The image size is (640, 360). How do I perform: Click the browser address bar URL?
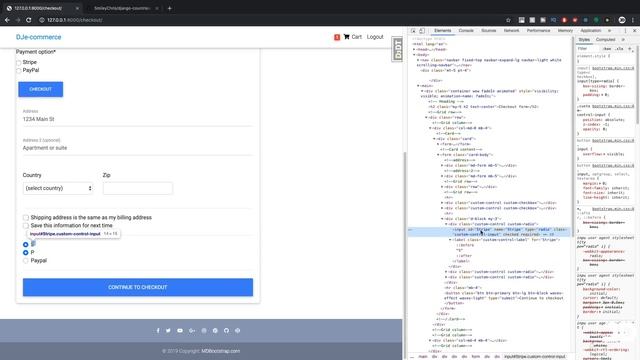75,20
